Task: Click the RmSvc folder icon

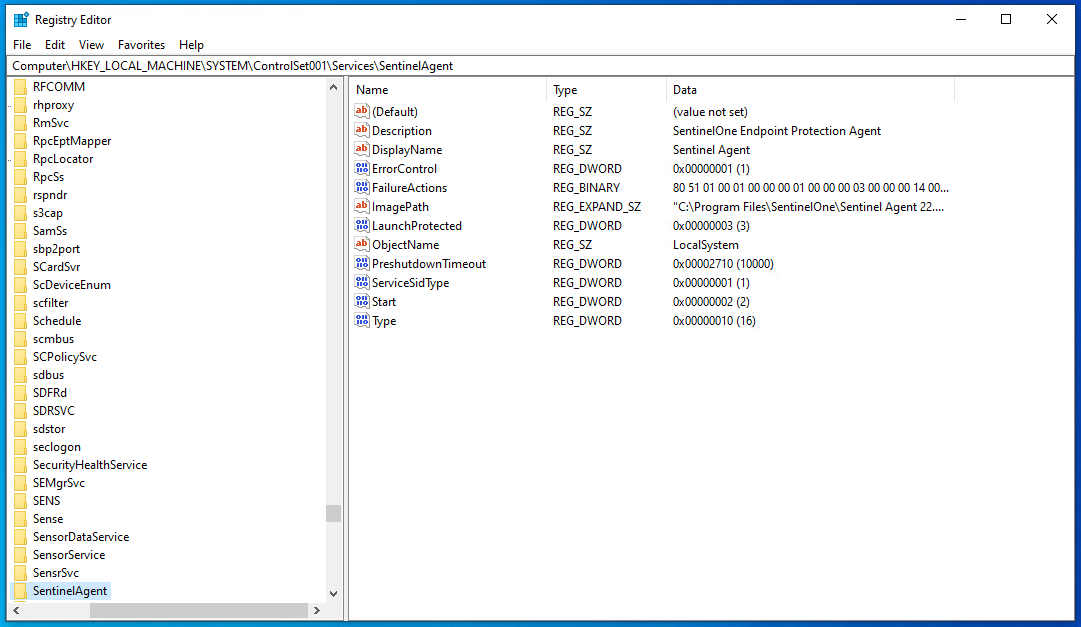Action: pyautogui.click(x=20, y=123)
